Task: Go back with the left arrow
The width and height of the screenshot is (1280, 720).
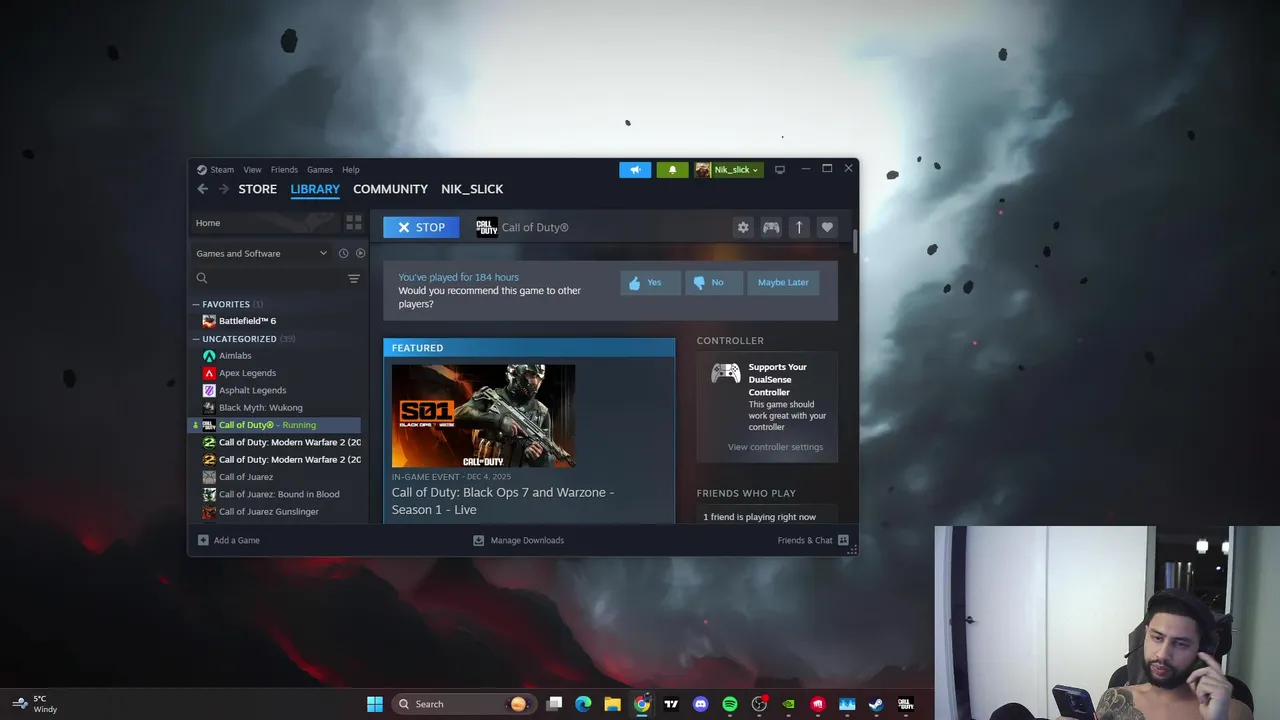Action: point(203,189)
